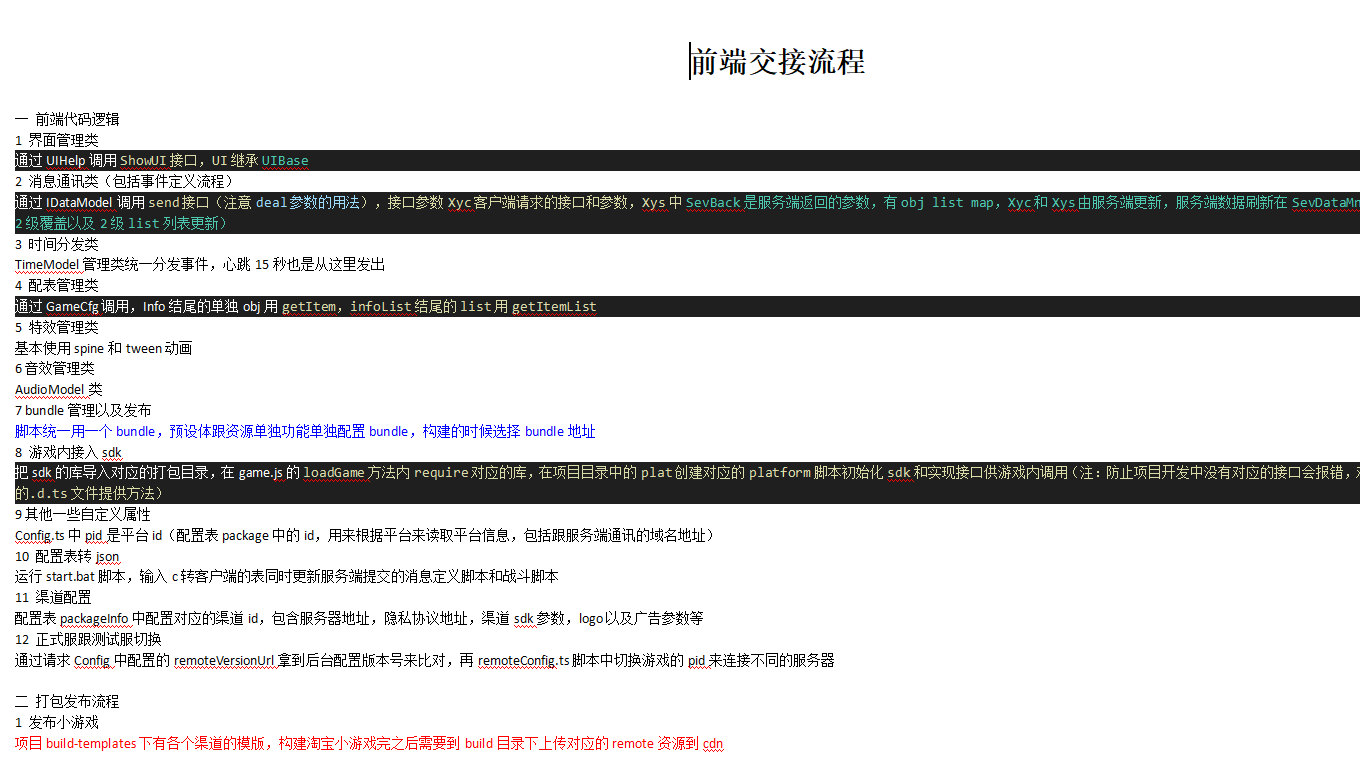Place cursor in the spine 和 tween 动画 line
Image resolution: width=1360 pixels, height=757 pixels.
(103, 348)
